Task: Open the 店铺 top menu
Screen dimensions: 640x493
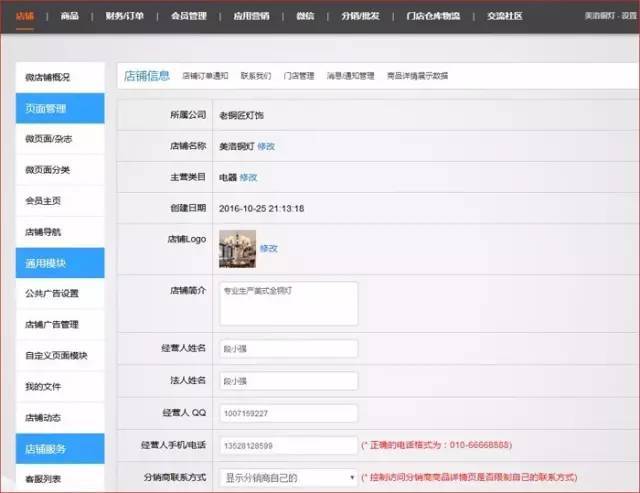Action: click(x=25, y=16)
